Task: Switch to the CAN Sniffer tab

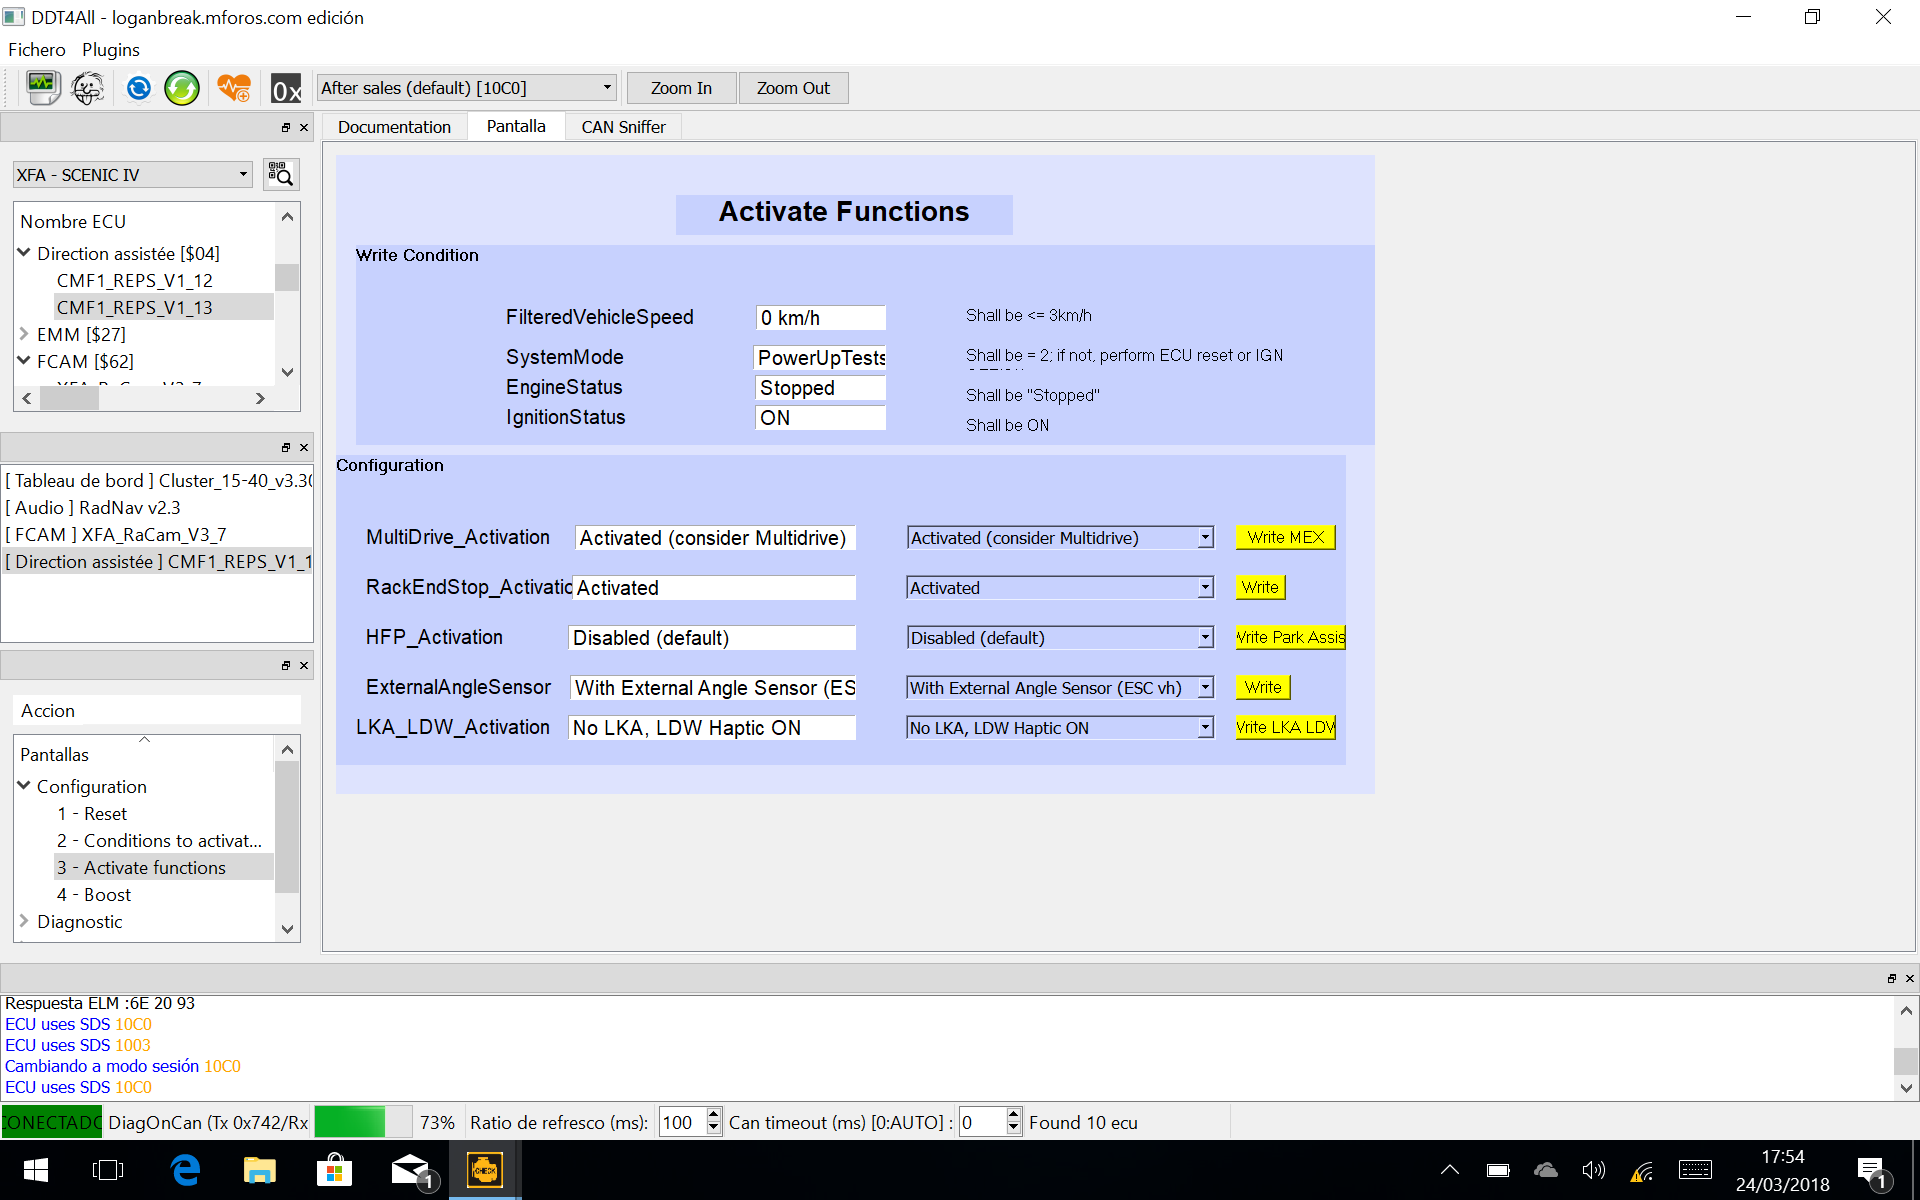Action: (x=623, y=127)
